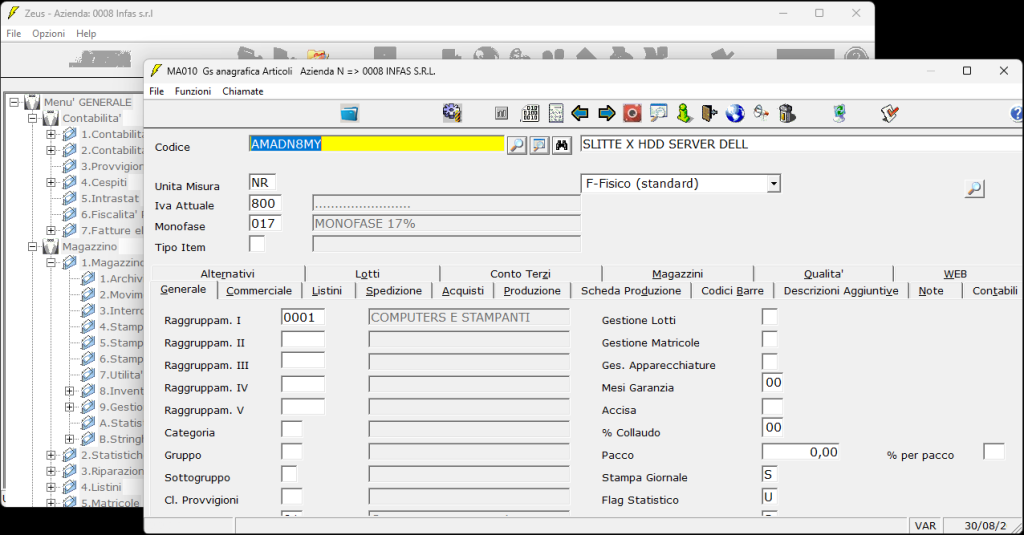
Task: Click the blue globe toolbar icon
Action: tap(735, 113)
